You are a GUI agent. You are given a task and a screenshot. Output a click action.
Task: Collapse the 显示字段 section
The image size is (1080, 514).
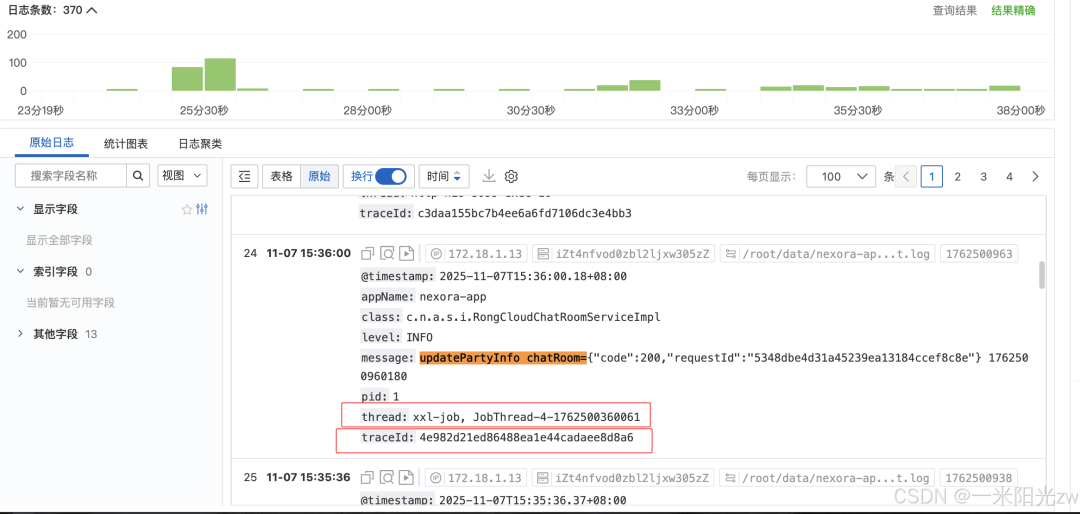(21, 209)
